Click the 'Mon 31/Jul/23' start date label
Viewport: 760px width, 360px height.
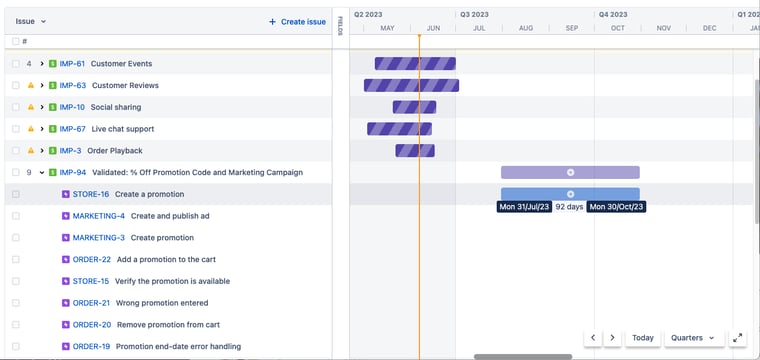(x=524, y=207)
